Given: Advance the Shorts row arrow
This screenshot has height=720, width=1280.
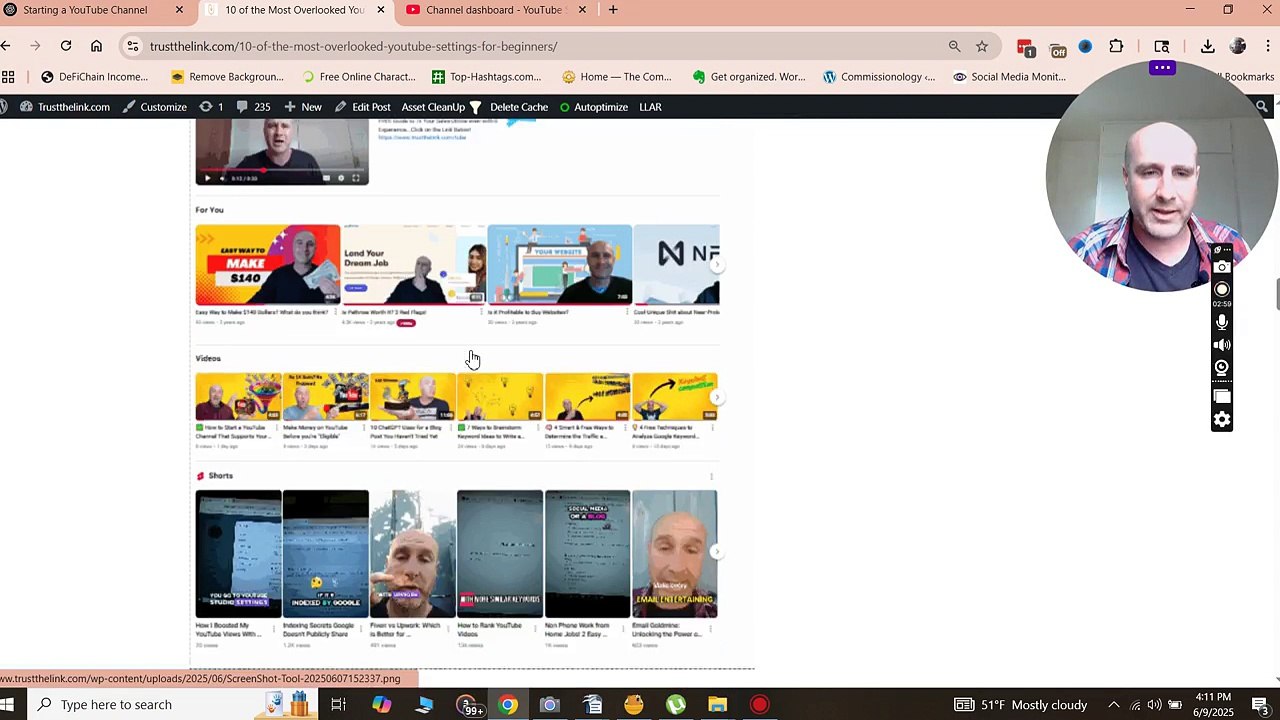Looking at the screenshot, I should 715,551.
